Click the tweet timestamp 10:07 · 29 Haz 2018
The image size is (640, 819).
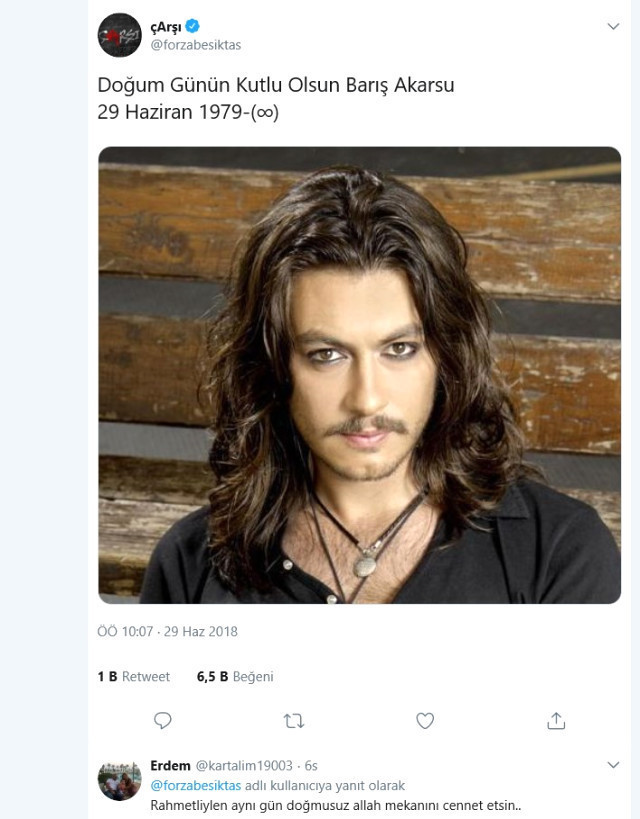click(167, 632)
